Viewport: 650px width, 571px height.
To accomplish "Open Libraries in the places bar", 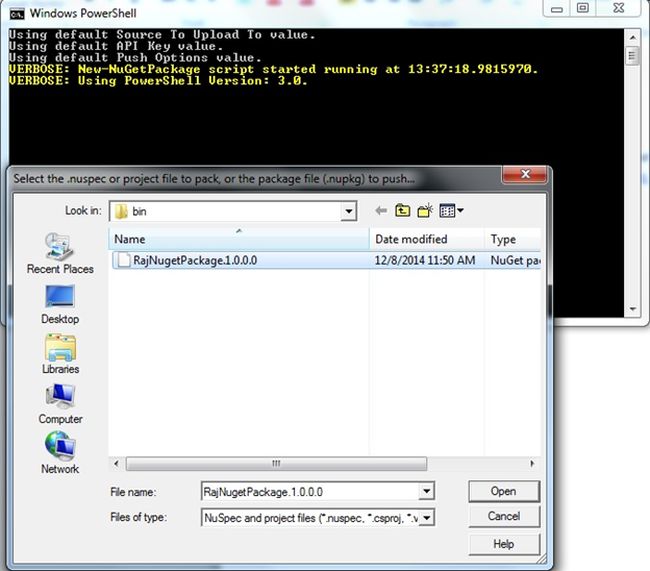I will point(61,354).
